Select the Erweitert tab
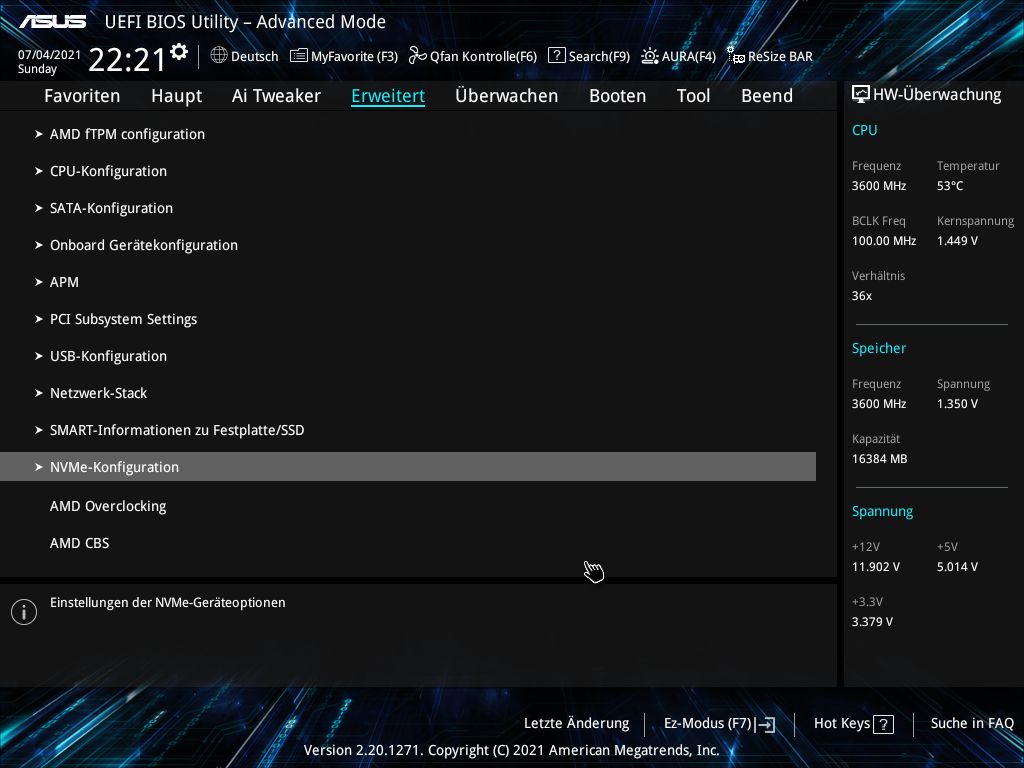Screen dimensions: 1024x768 388,96
